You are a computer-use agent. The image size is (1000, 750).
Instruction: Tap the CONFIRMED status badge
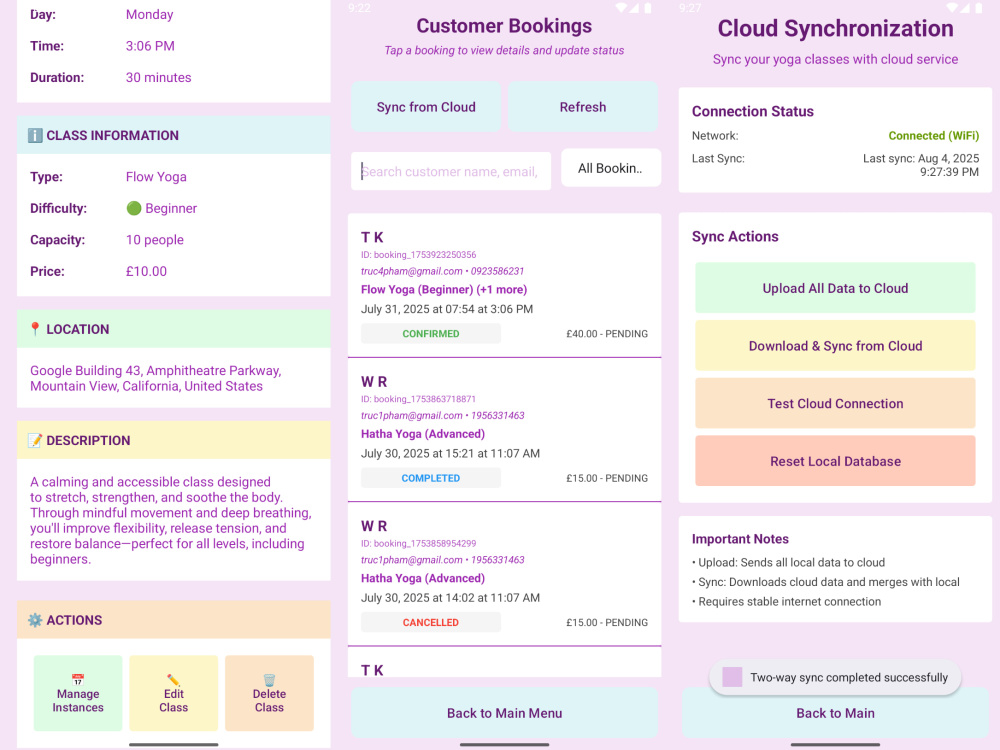point(430,334)
